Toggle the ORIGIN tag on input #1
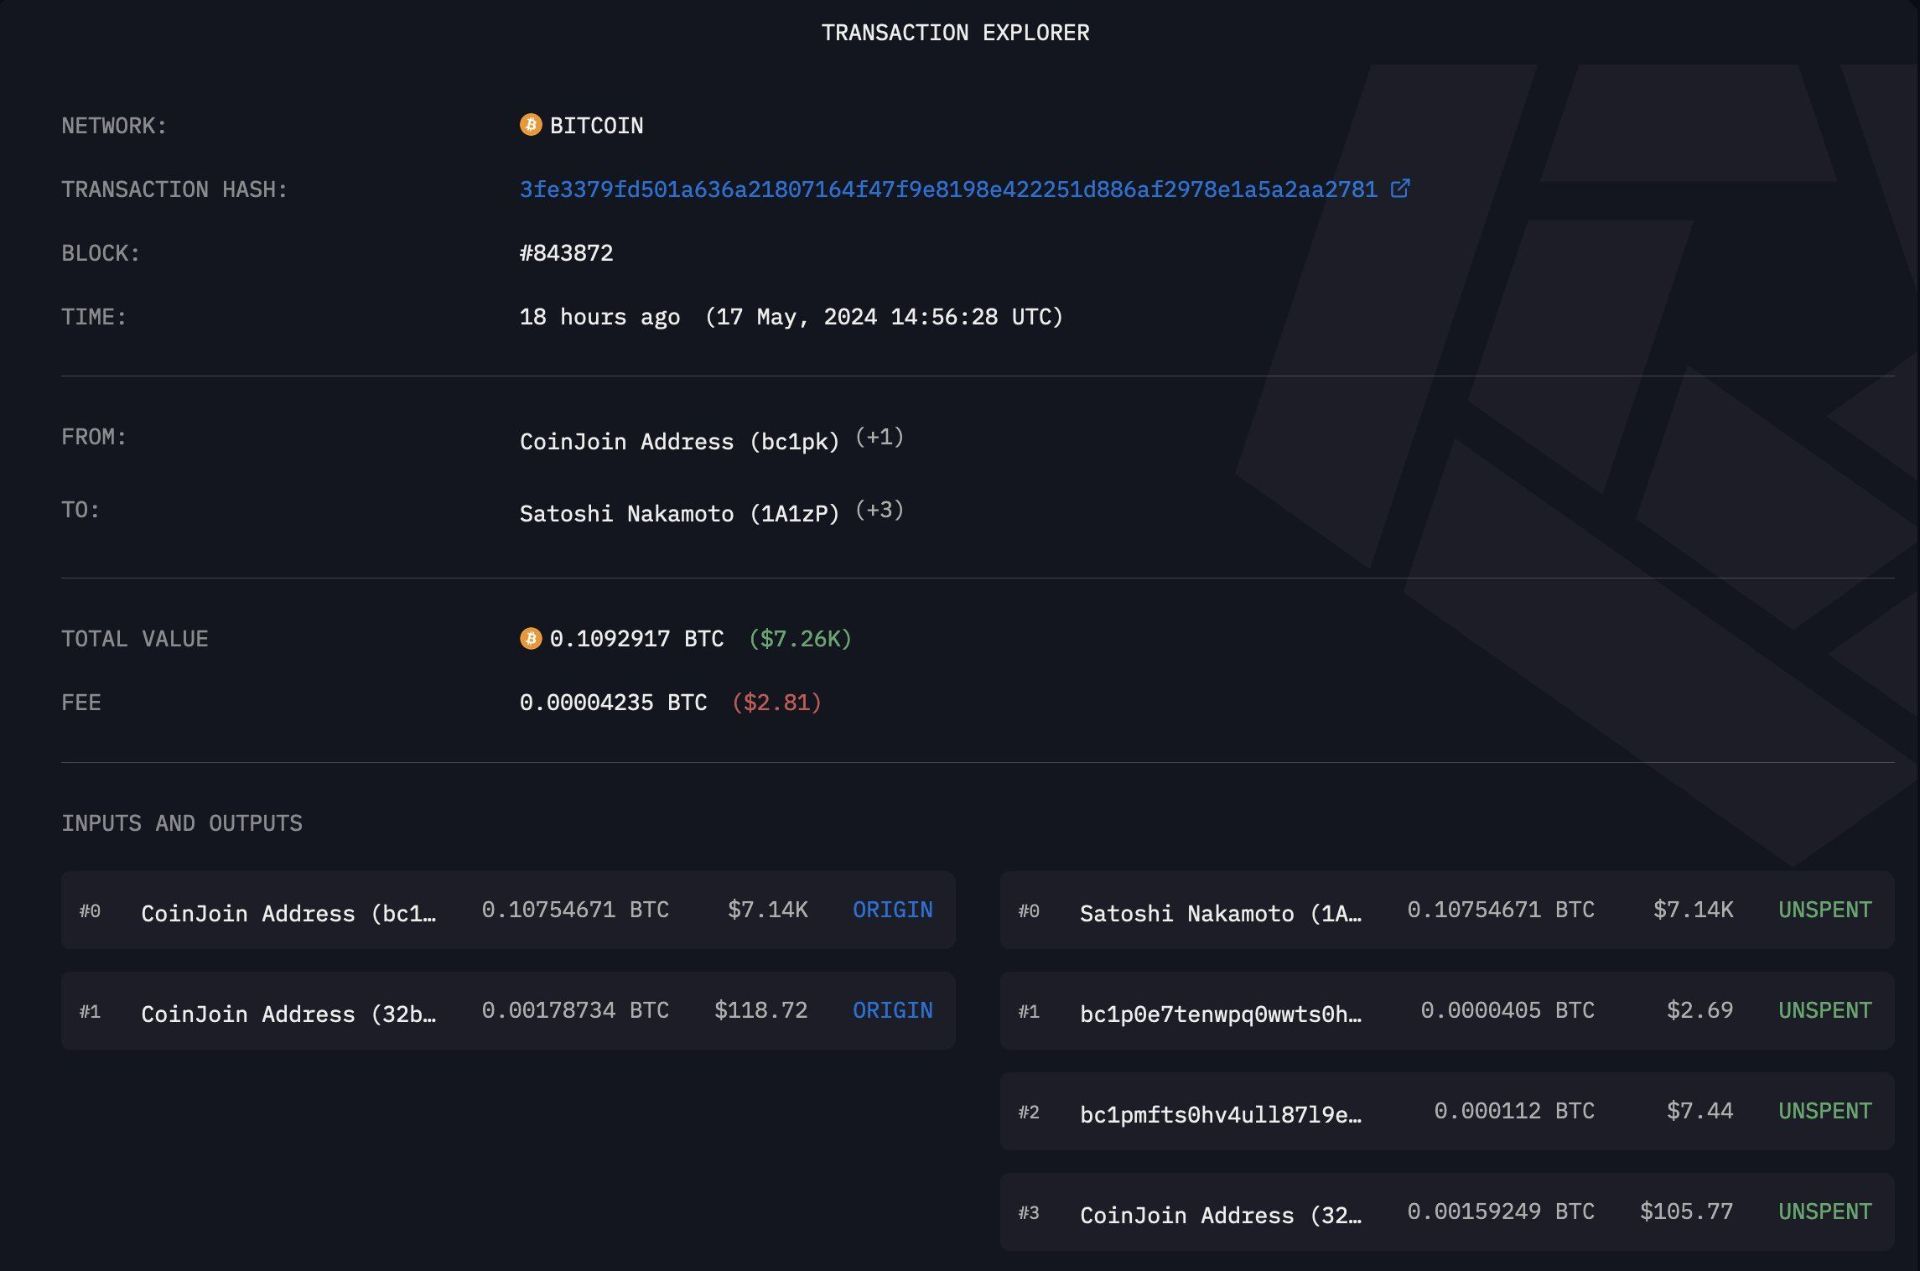Image resolution: width=1920 pixels, height=1271 pixels. pos(891,1011)
